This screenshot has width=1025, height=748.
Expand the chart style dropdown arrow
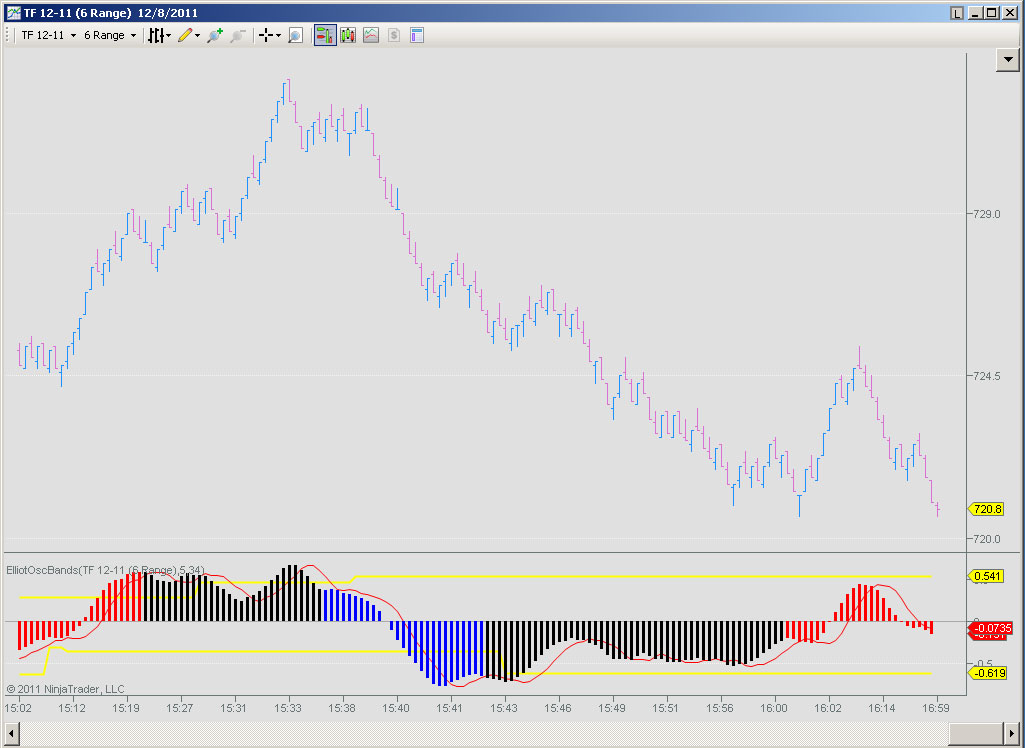coord(169,36)
